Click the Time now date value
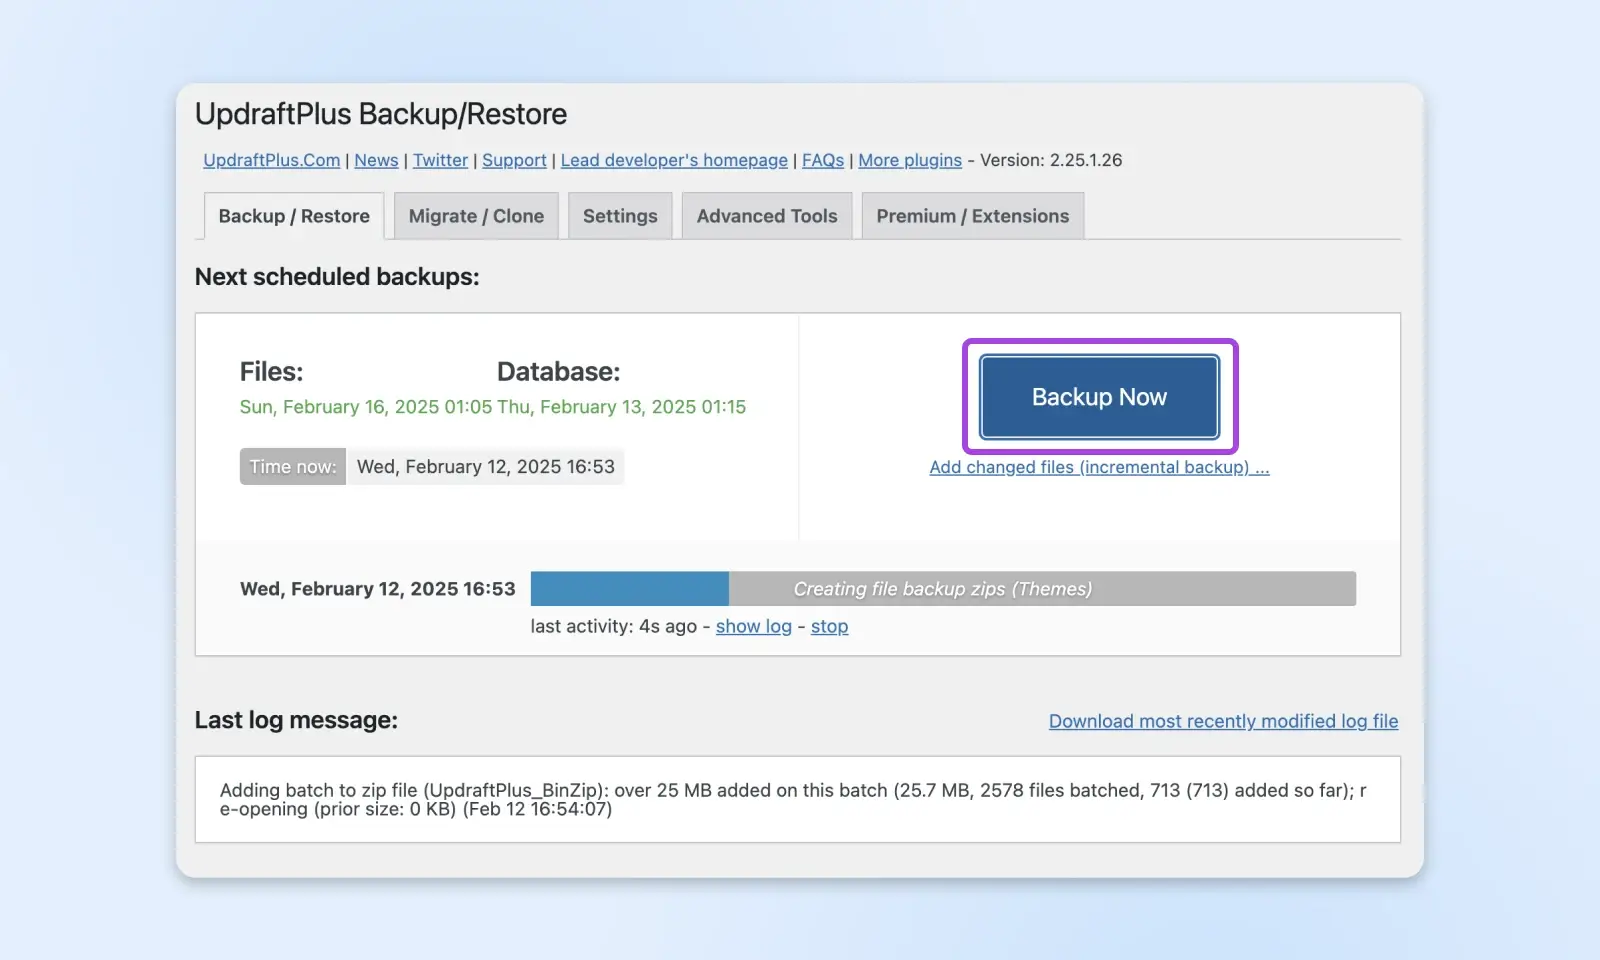 (x=485, y=467)
